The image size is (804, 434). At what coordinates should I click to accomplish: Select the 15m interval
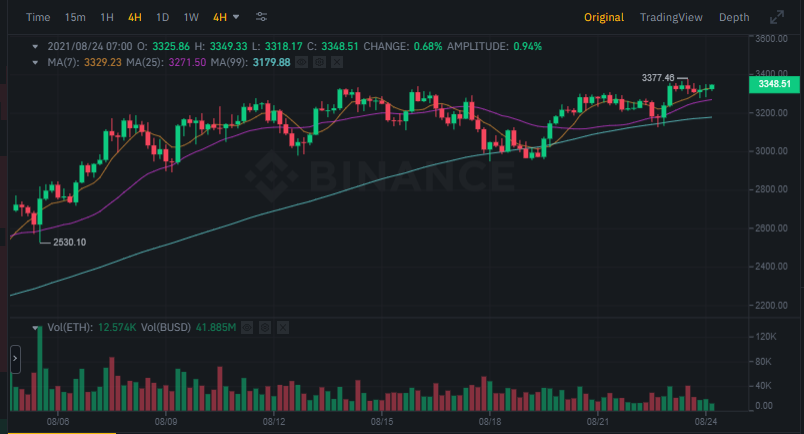[74, 17]
